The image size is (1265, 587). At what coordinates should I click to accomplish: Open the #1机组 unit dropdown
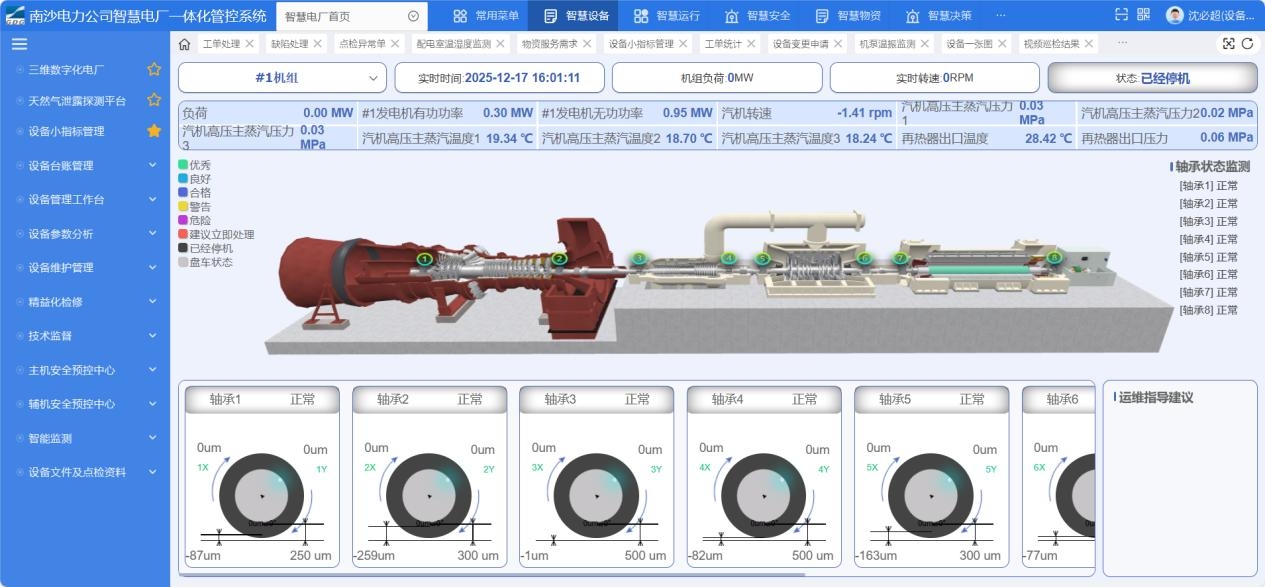pos(282,78)
